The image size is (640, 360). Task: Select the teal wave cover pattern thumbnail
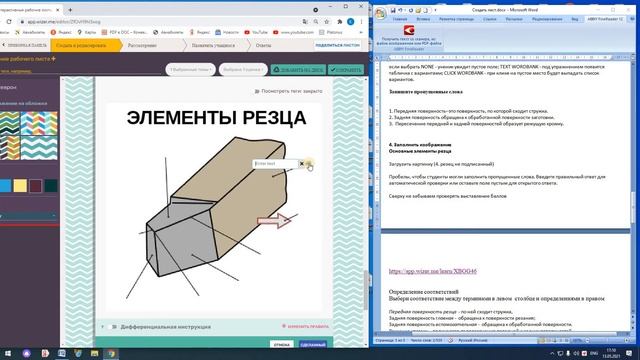tap(39, 148)
